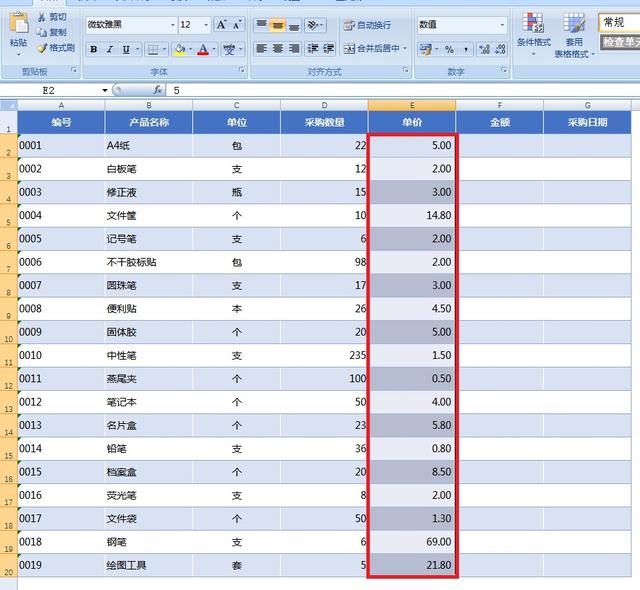The width and height of the screenshot is (640, 590).
Task: Open Conditional Formatting (条件格式) menu
Action: click(x=533, y=34)
